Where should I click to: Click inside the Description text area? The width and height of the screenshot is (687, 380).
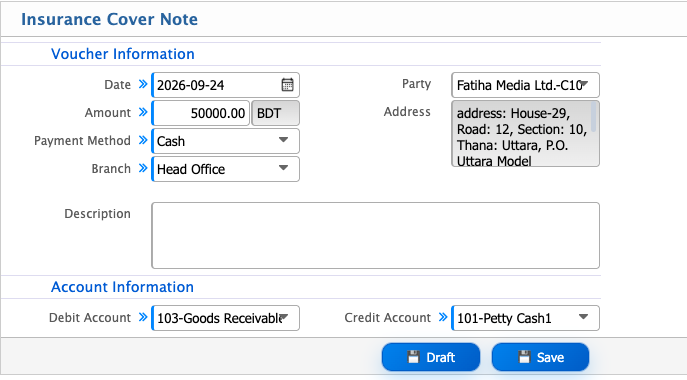(x=375, y=235)
